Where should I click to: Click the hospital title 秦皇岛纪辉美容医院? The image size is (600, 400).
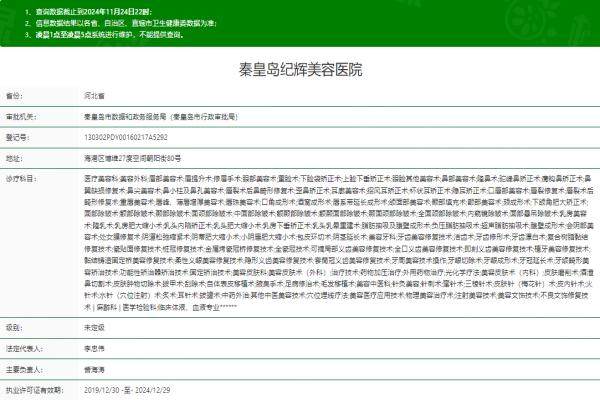[299, 70]
